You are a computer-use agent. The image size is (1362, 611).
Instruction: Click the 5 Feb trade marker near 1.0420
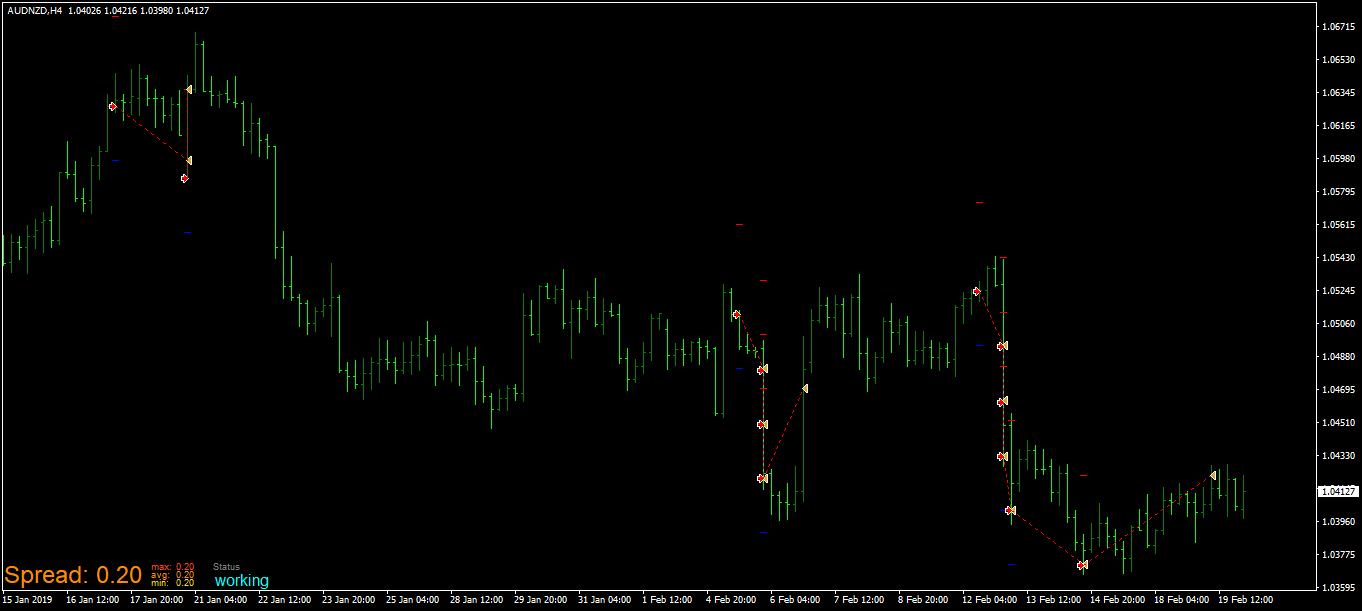762,478
